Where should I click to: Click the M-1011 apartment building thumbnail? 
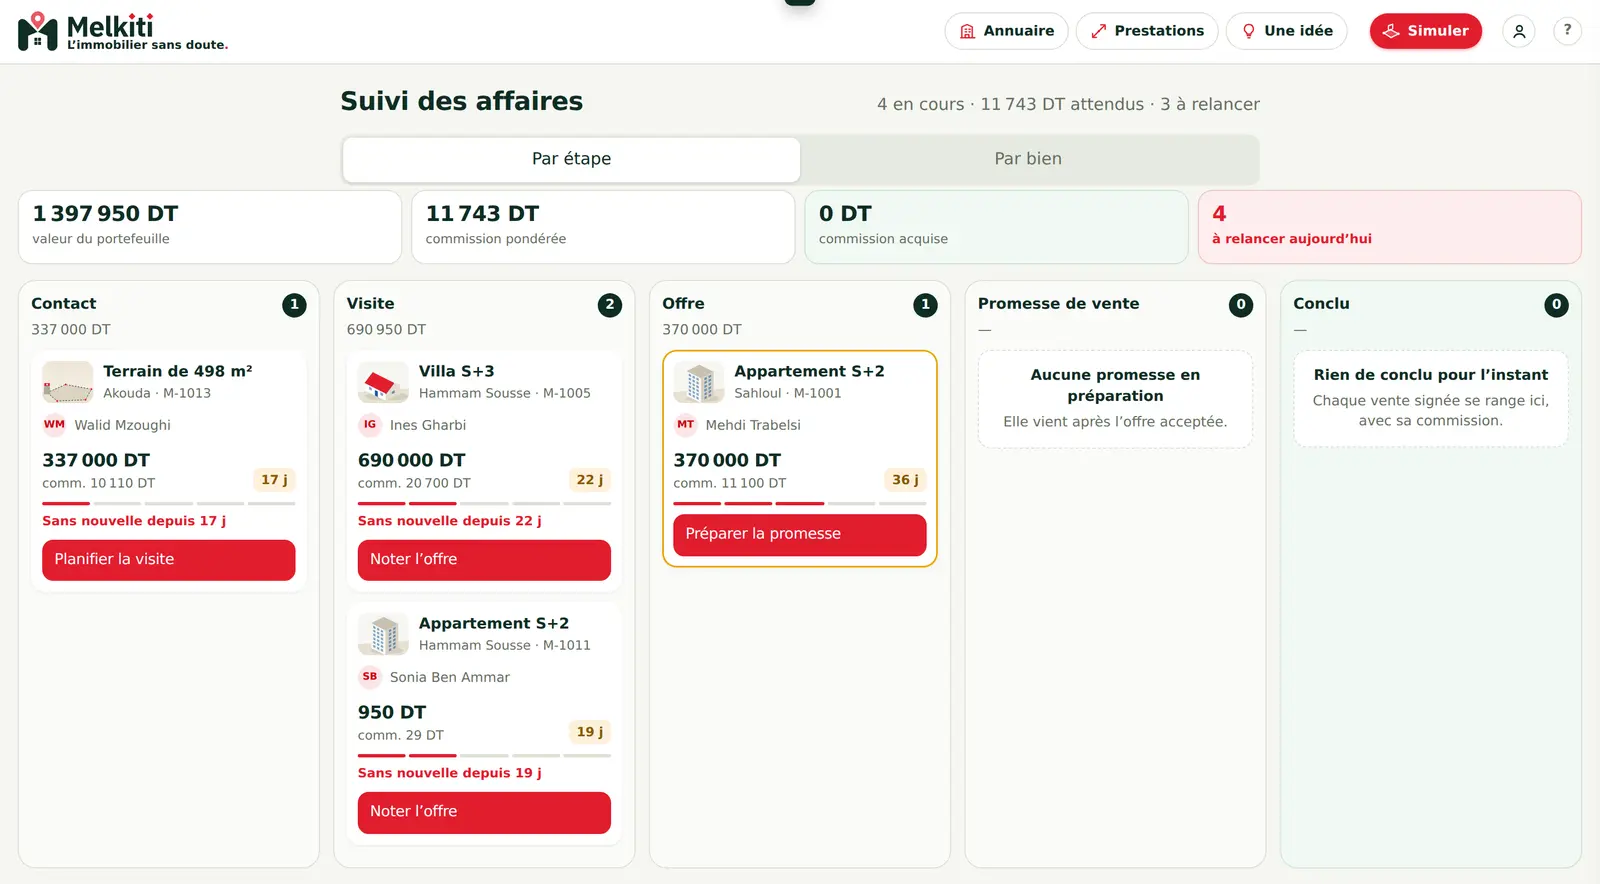(x=383, y=634)
